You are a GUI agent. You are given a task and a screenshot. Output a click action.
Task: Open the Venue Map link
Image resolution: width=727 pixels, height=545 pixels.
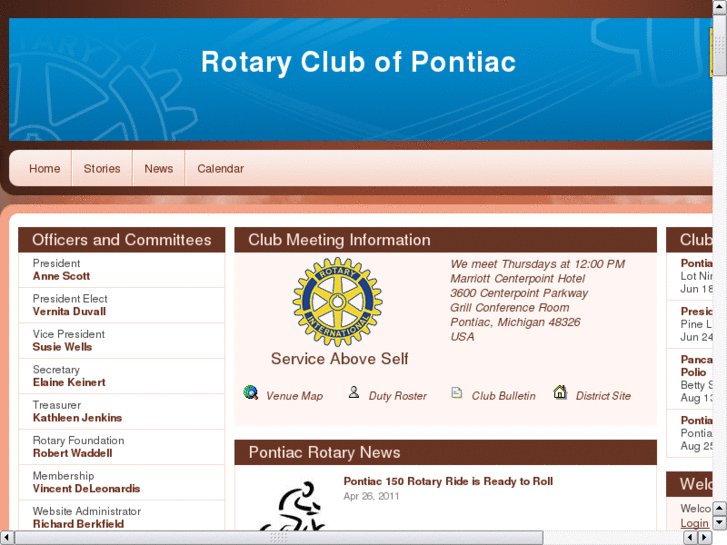pos(294,396)
